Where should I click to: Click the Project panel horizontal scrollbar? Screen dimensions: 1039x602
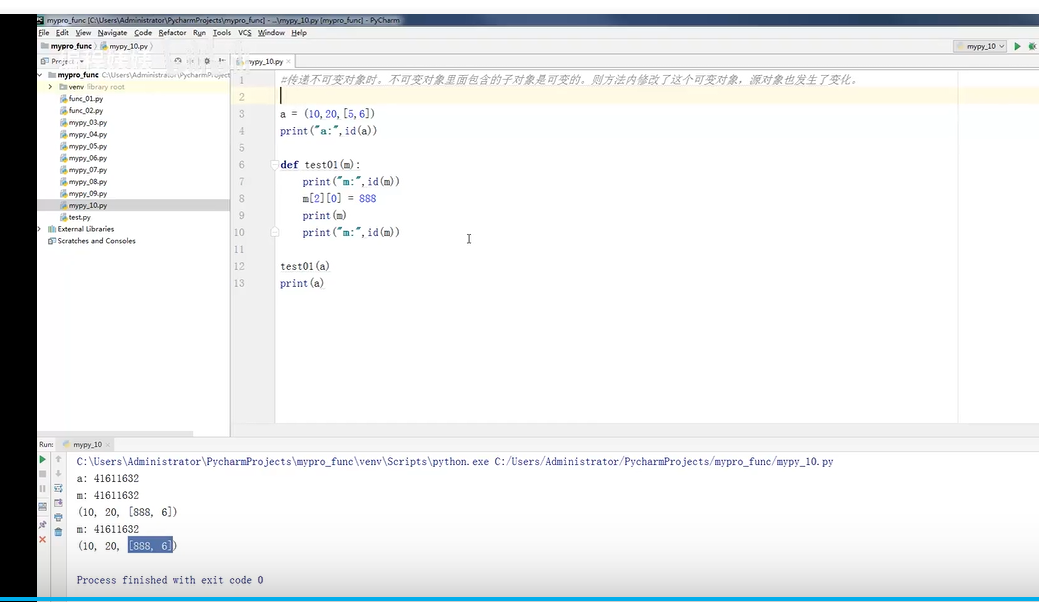pos(115,434)
